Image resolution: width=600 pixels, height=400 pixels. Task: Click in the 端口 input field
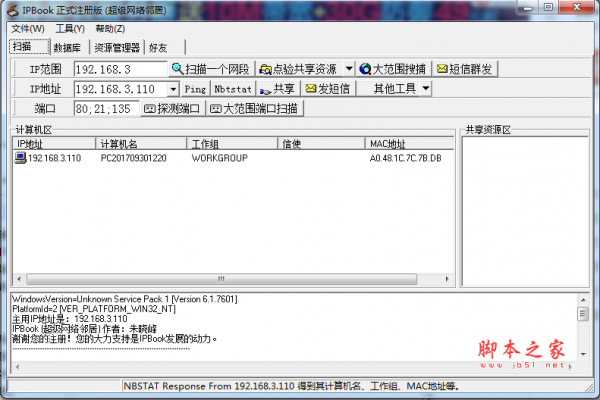click(x=106, y=109)
